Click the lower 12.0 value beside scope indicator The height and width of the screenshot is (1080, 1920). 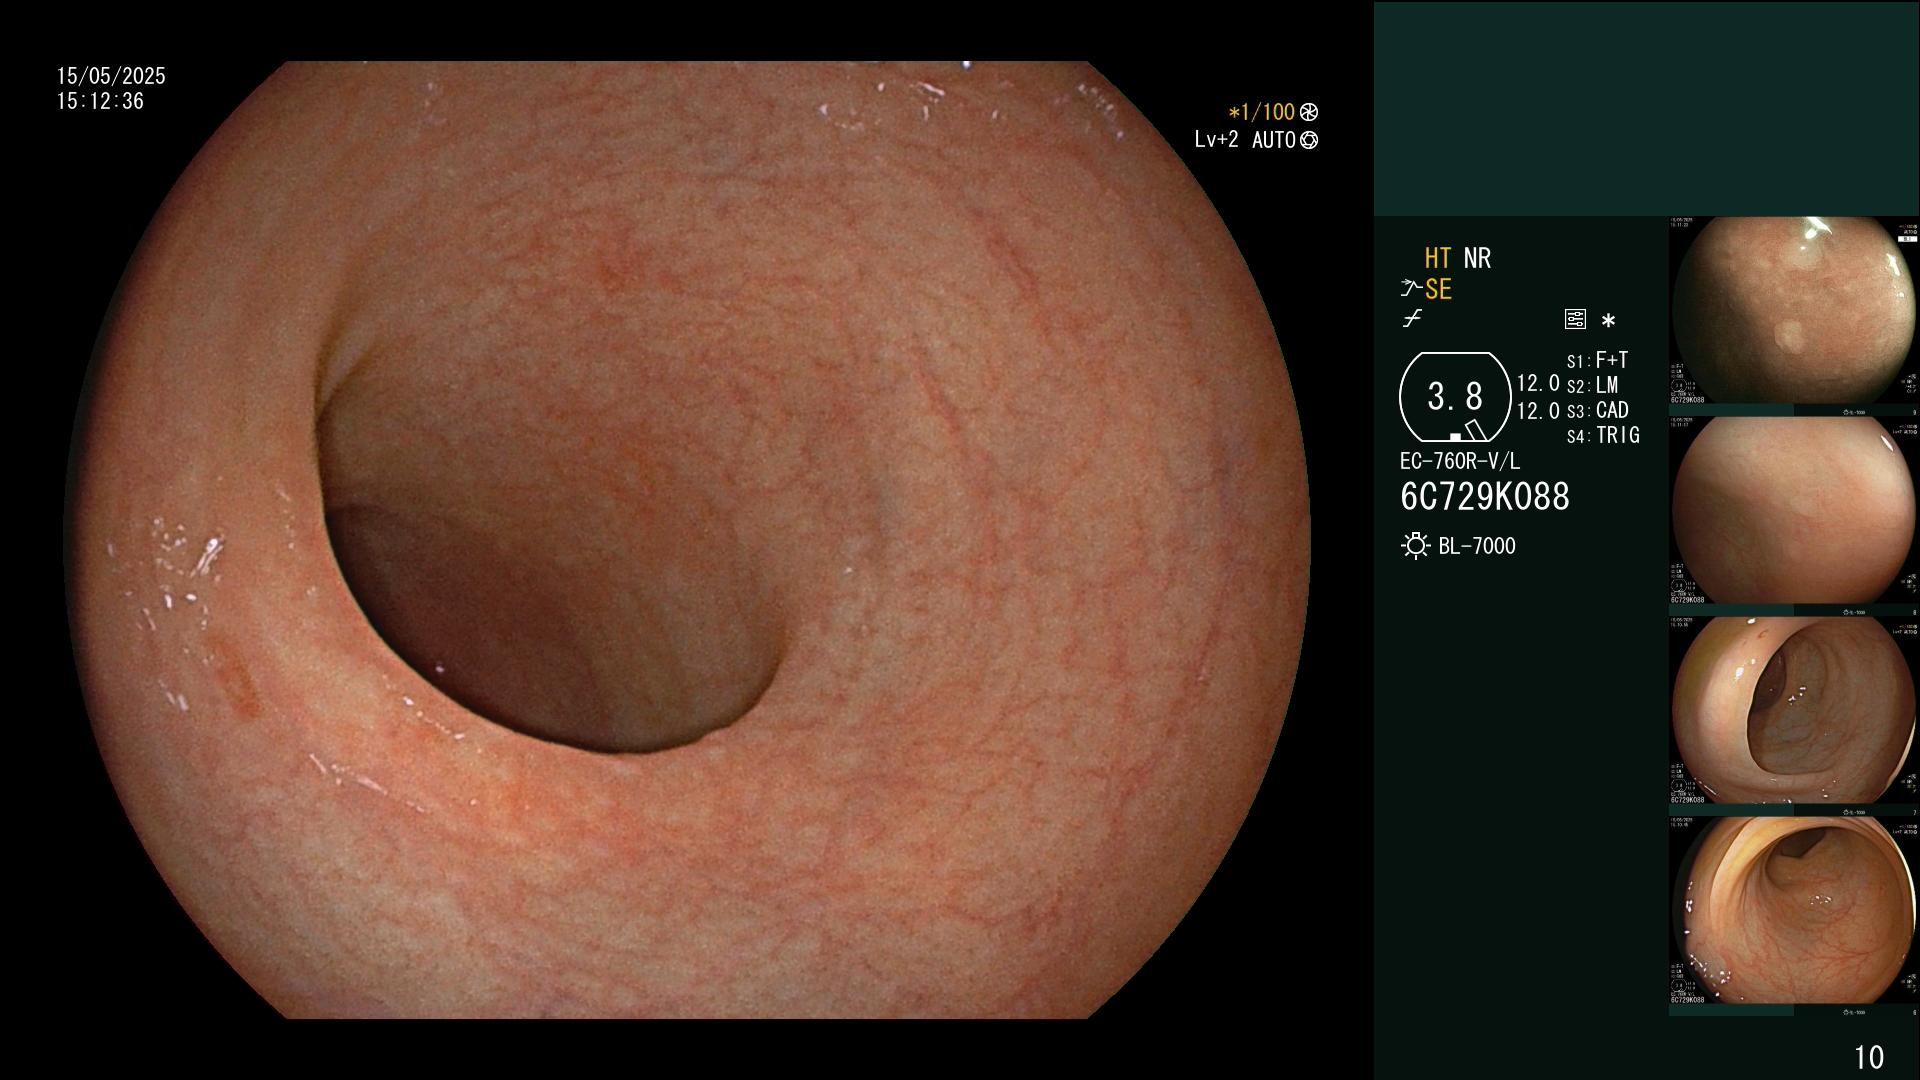1538,410
